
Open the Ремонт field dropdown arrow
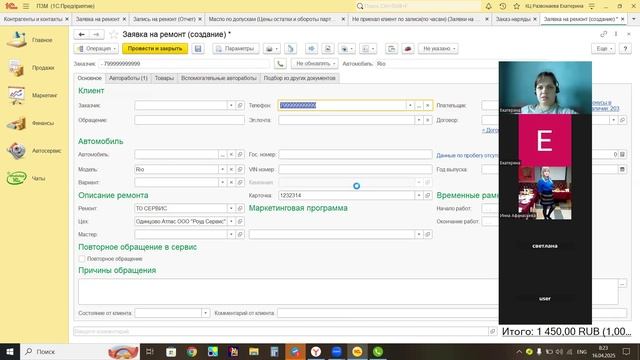231,208
